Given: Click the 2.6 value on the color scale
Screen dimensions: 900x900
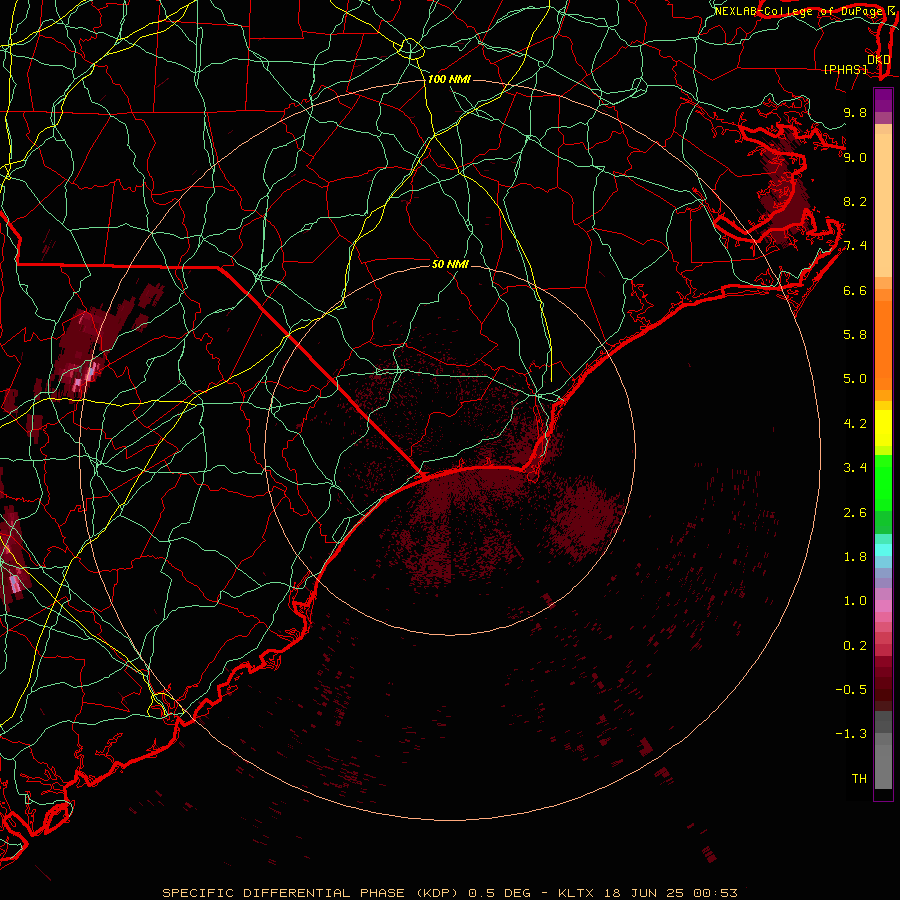Looking at the screenshot, I should point(855,513).
